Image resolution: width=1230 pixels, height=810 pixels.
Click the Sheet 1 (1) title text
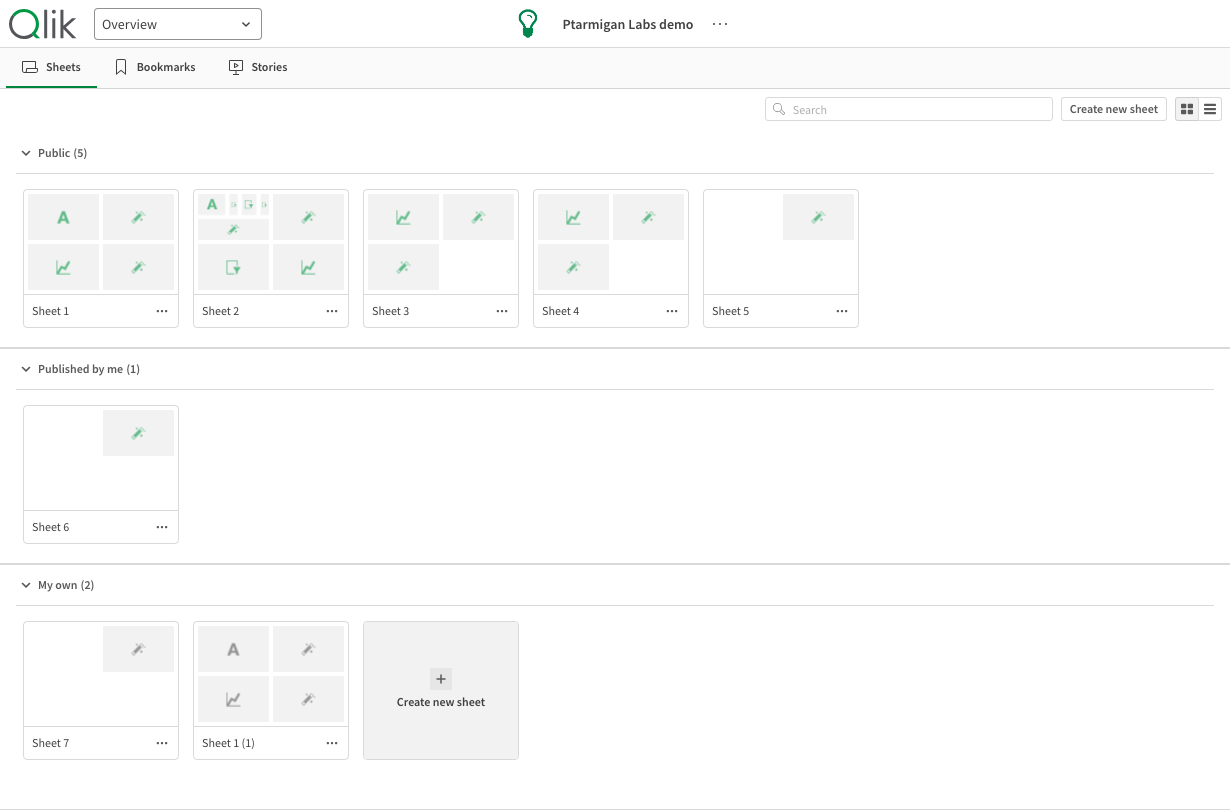tap(228, 743)
